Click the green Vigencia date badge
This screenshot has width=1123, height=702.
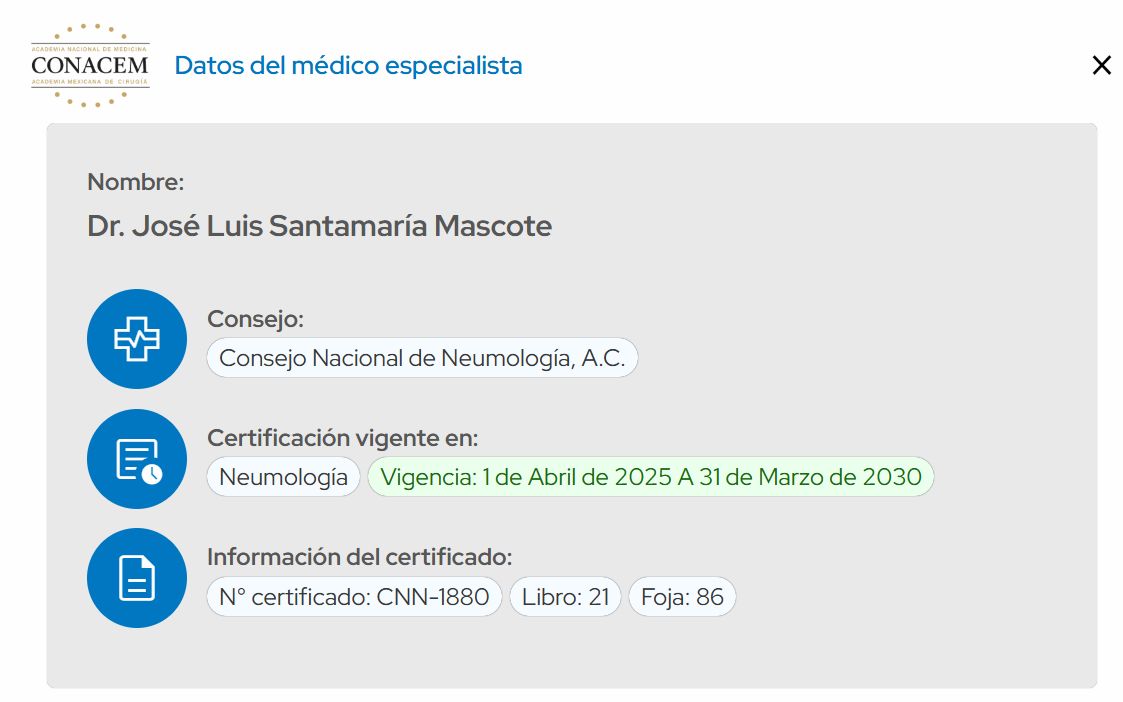pos(651,477)
